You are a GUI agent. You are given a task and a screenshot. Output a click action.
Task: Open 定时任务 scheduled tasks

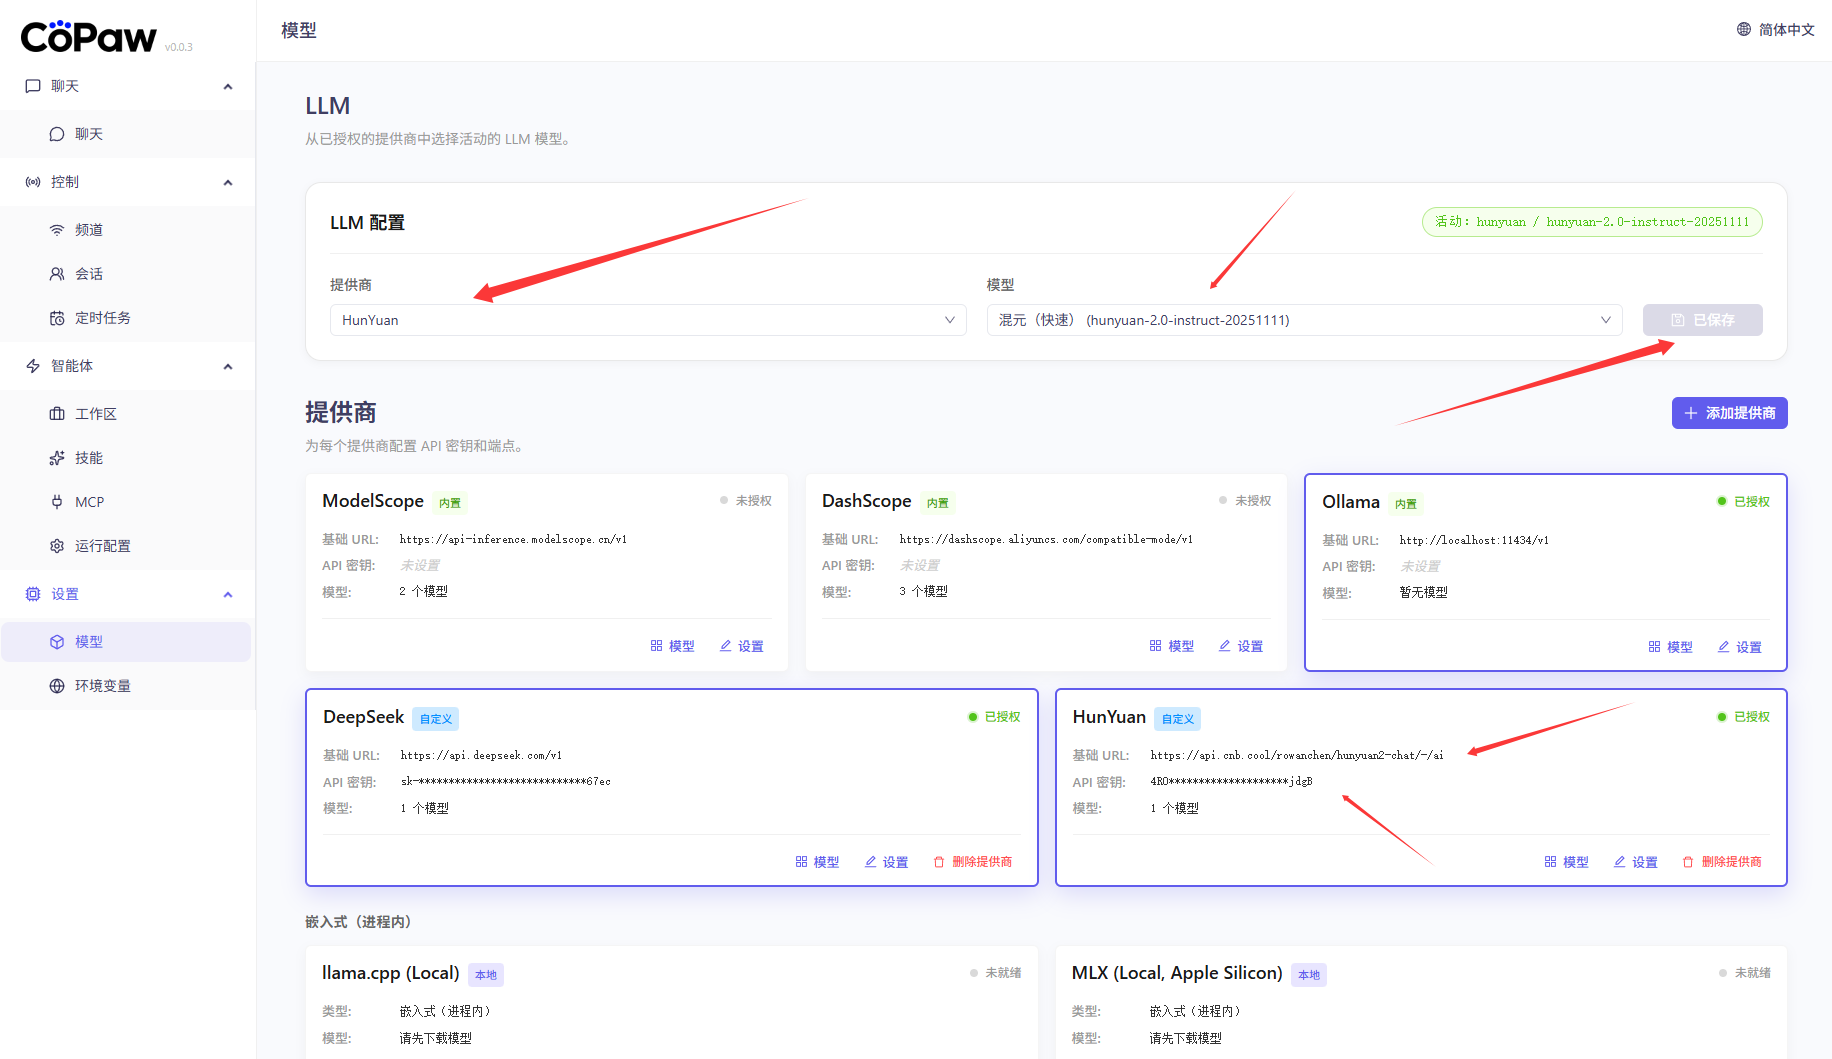tap(102, 318)
